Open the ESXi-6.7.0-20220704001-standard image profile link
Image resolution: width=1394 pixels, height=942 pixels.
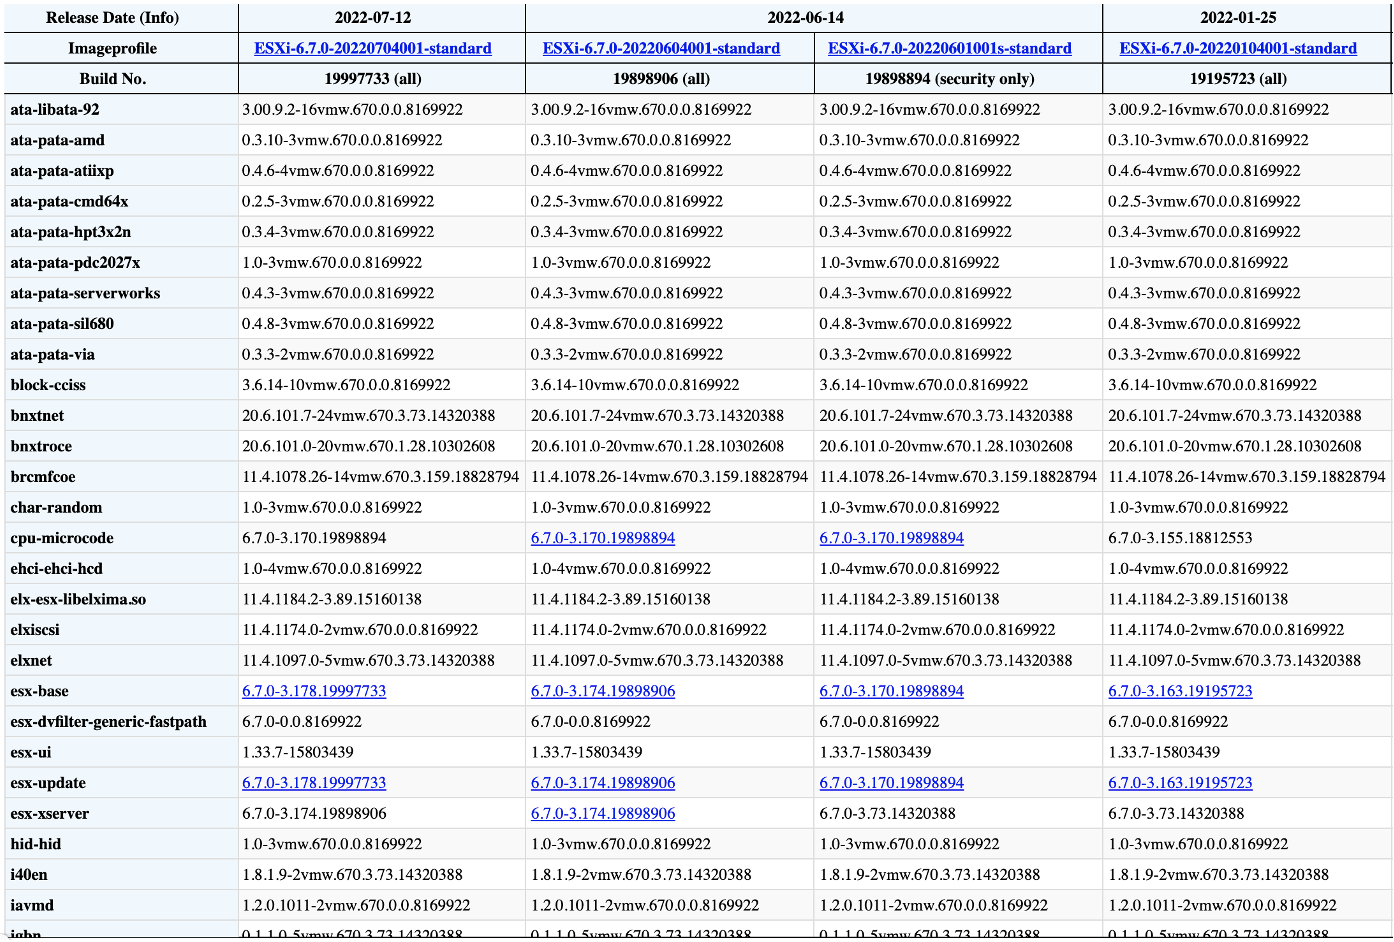[373, 48]
